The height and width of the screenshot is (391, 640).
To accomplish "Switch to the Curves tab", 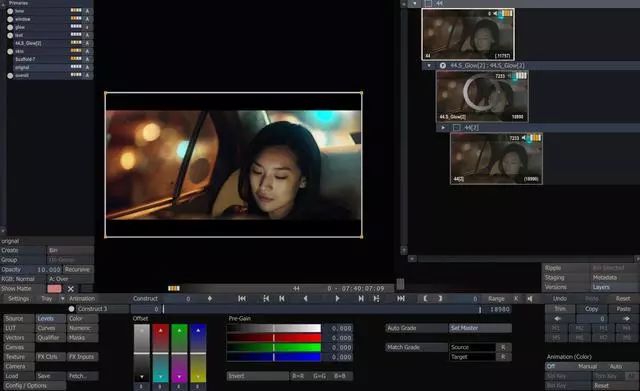I will pos(51,328).
